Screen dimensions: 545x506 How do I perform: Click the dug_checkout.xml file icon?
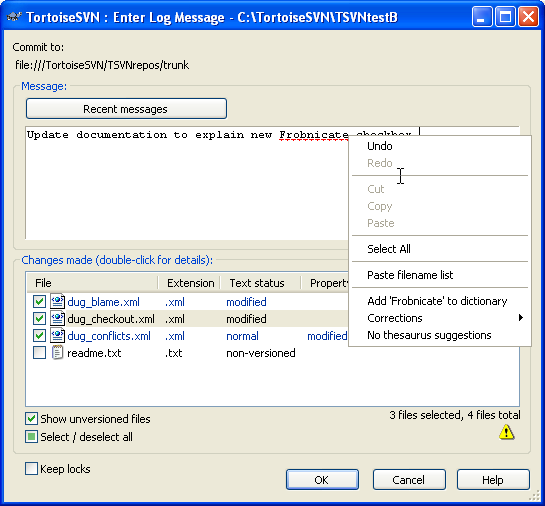coord(57,318)
